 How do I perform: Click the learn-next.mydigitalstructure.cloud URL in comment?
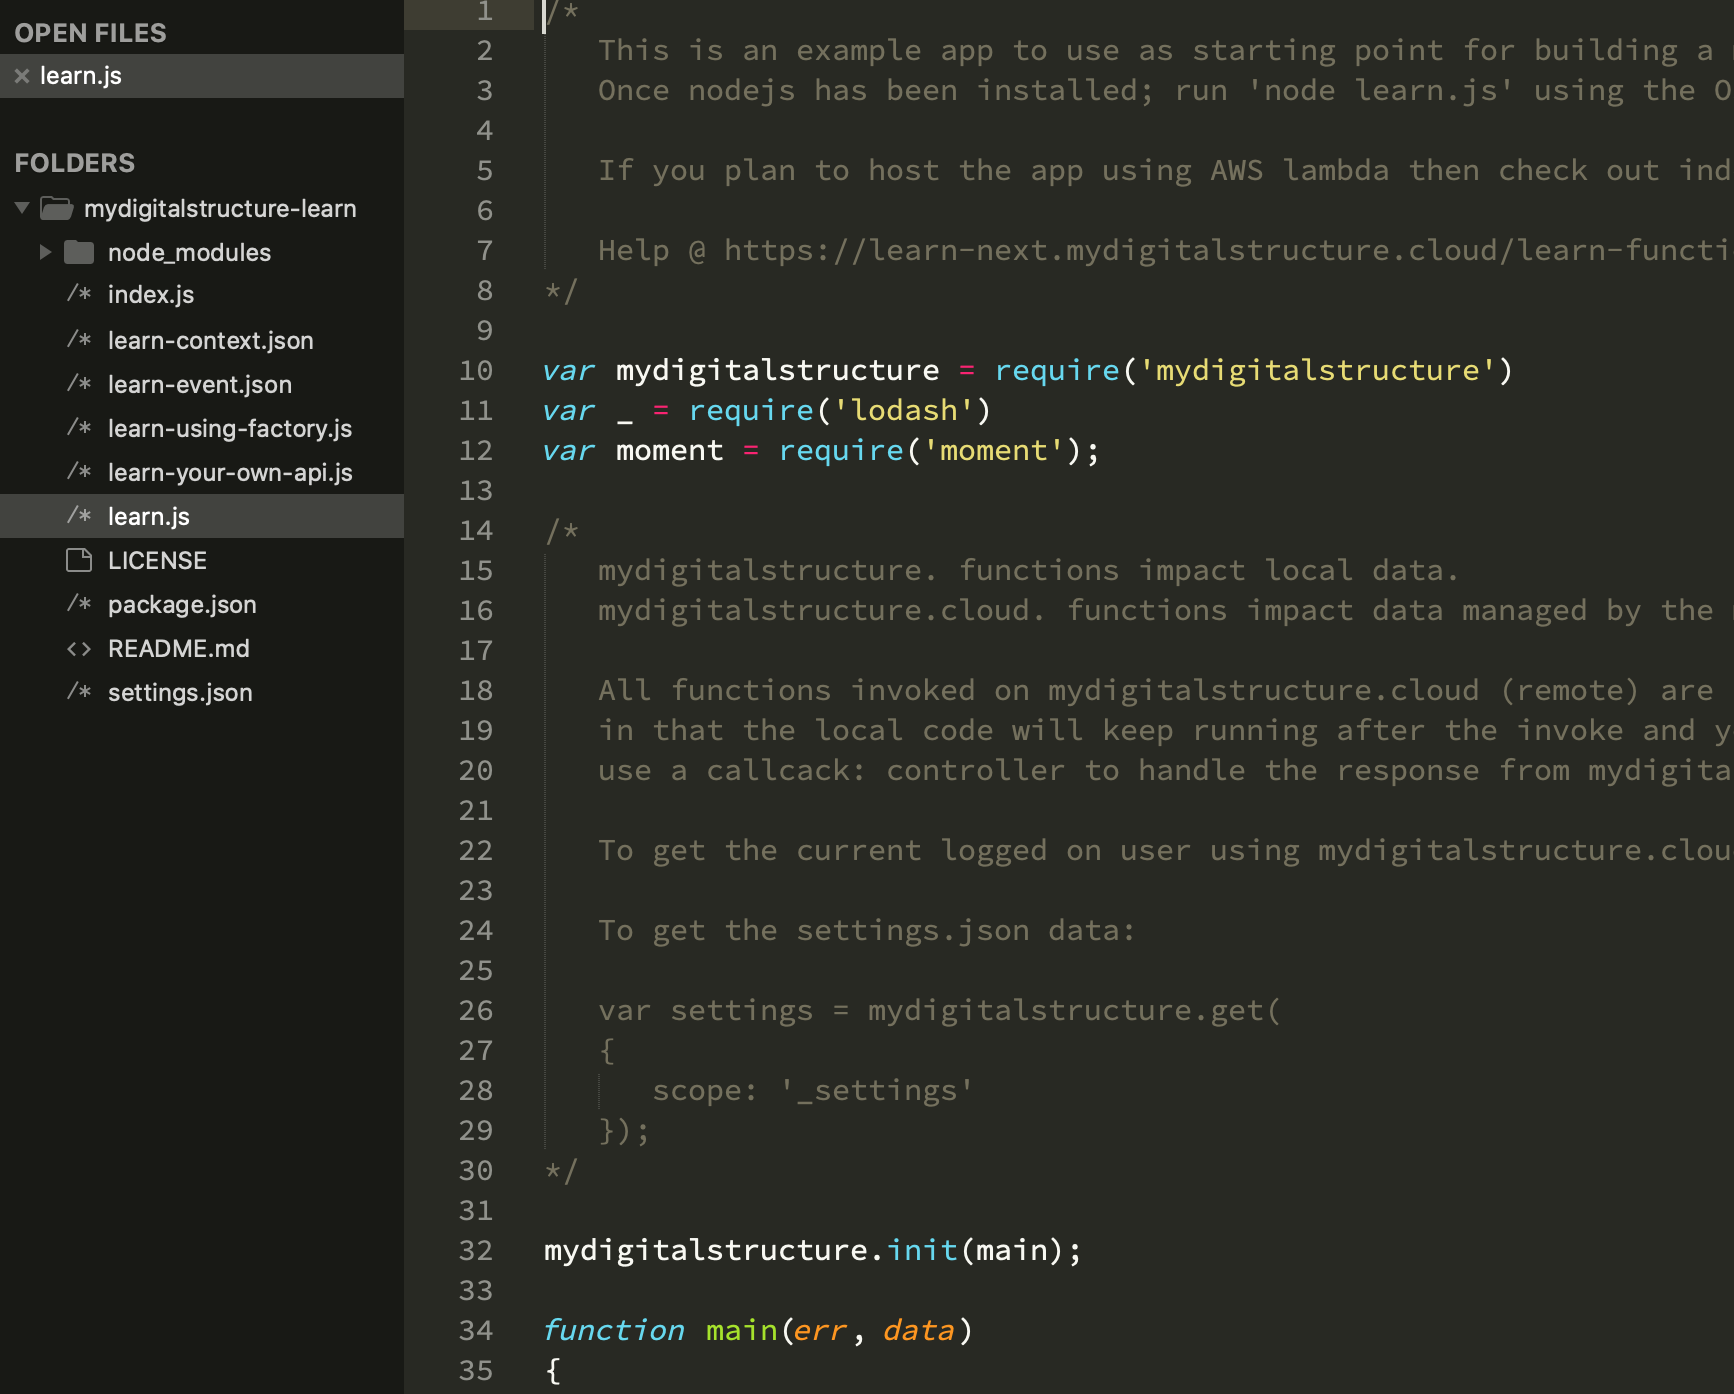click(1228, 251)
